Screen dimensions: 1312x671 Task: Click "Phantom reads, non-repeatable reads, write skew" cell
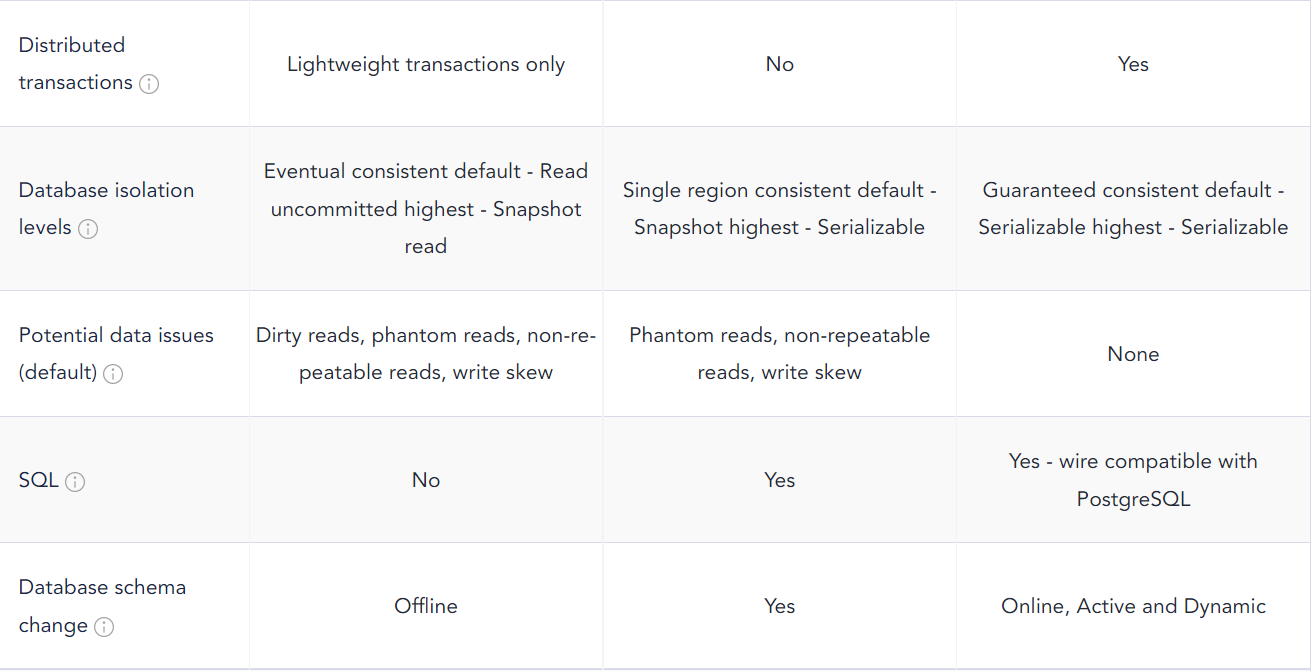pyautogui.click(x=779, y=354)
